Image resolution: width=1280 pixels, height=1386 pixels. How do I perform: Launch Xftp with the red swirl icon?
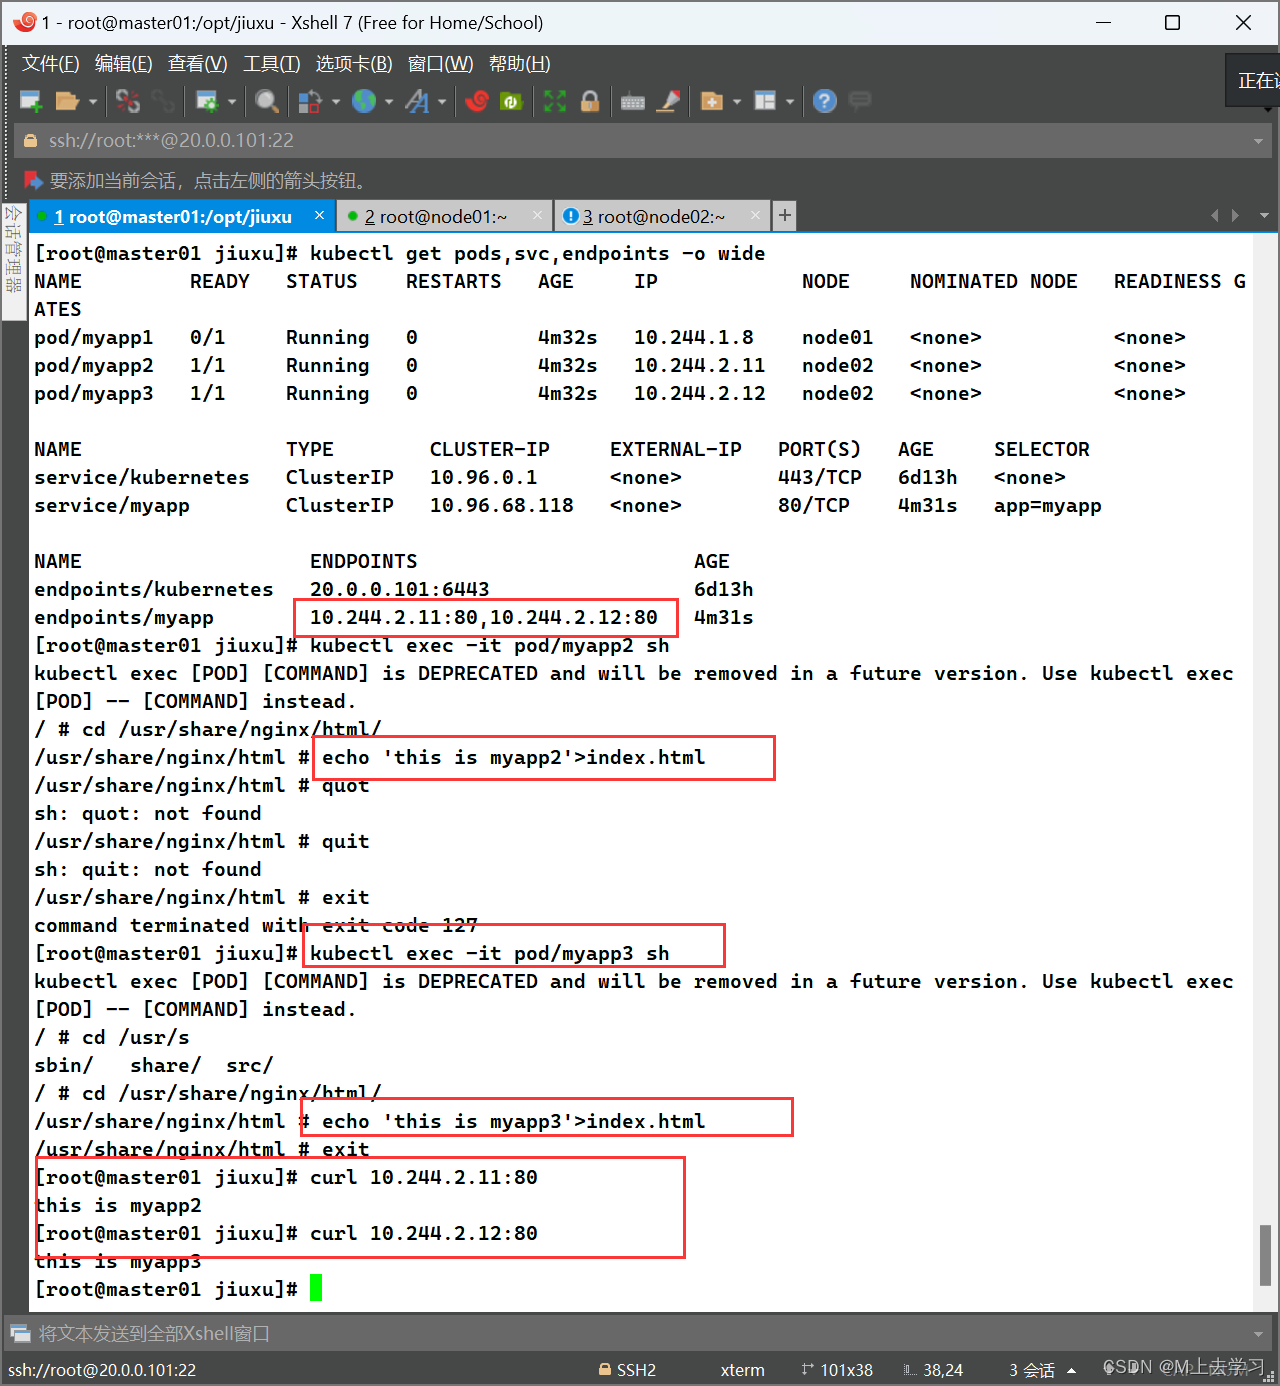pos(477,101)
